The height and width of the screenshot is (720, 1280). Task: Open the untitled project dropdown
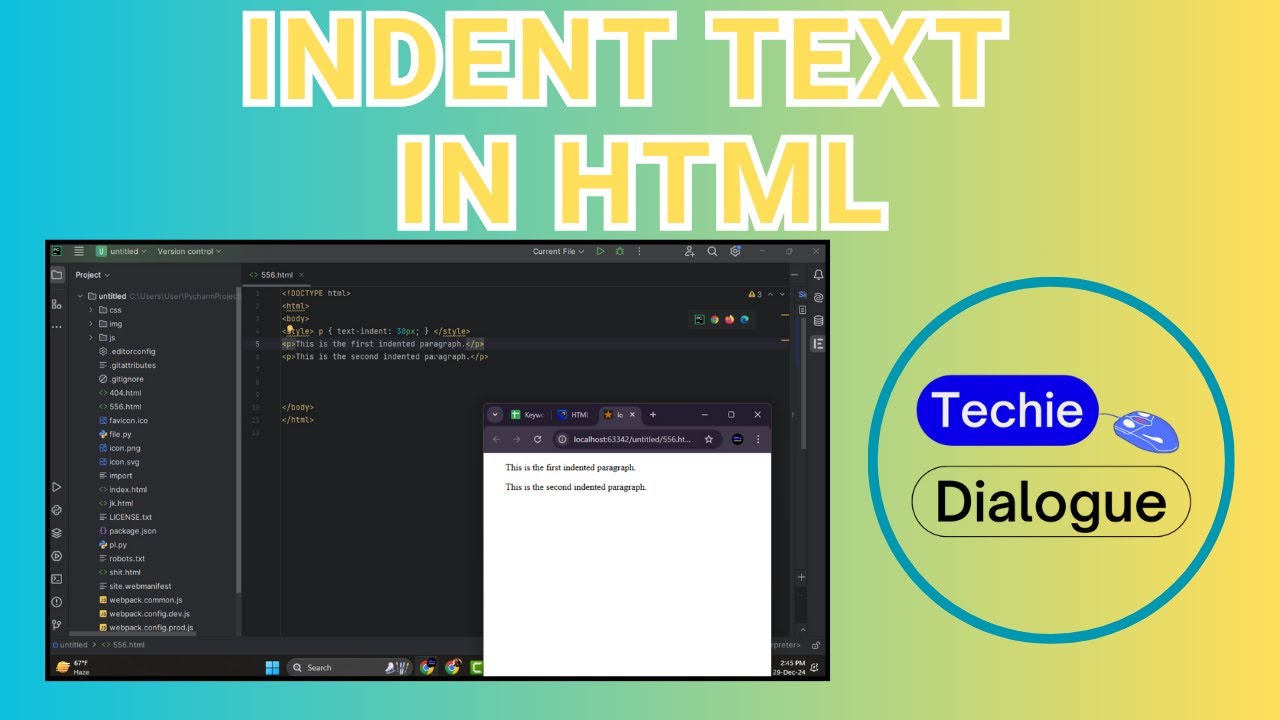click(x=121, y=251)
